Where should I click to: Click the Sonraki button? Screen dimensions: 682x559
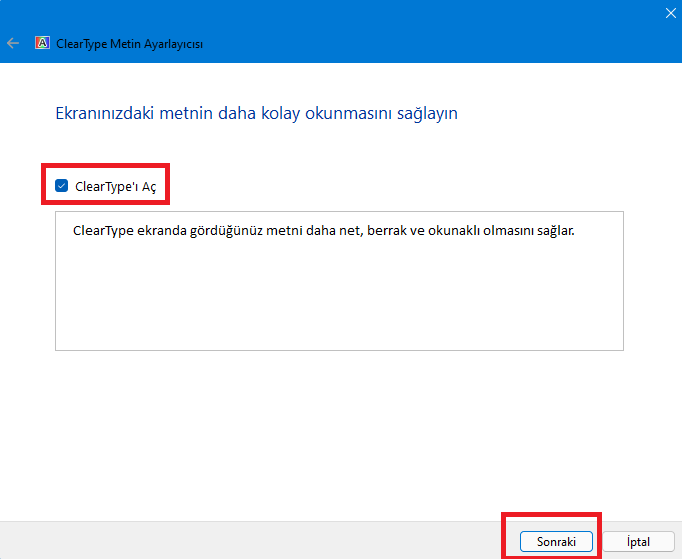point(556,542)
